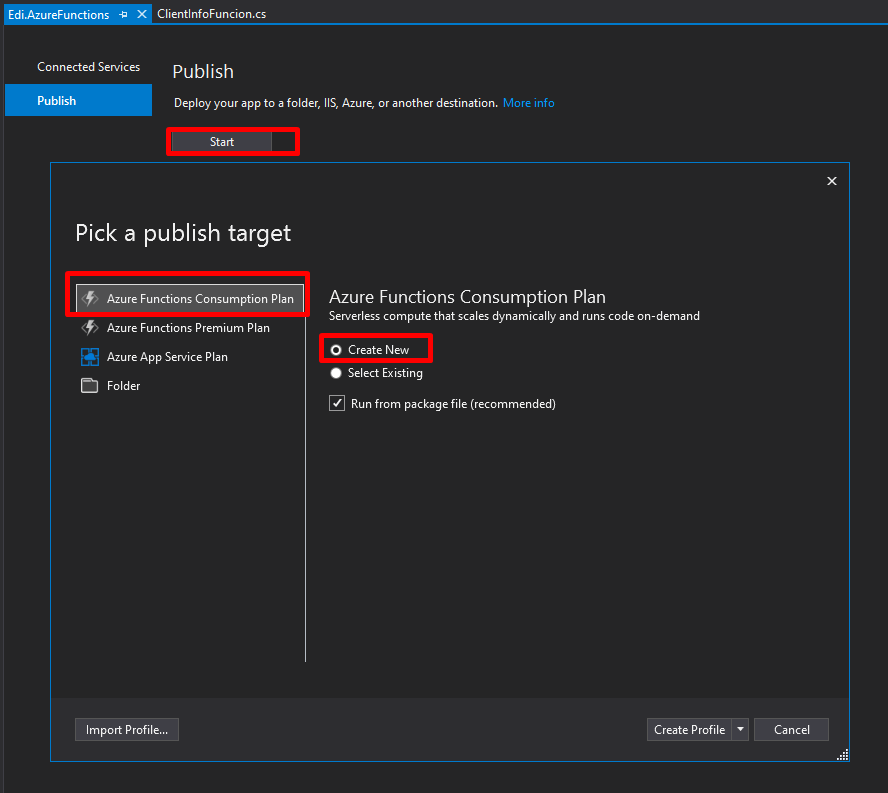Click the Create Profile button
The width and height of the screenshot is (888, 793).
click(x=689, y=730)
